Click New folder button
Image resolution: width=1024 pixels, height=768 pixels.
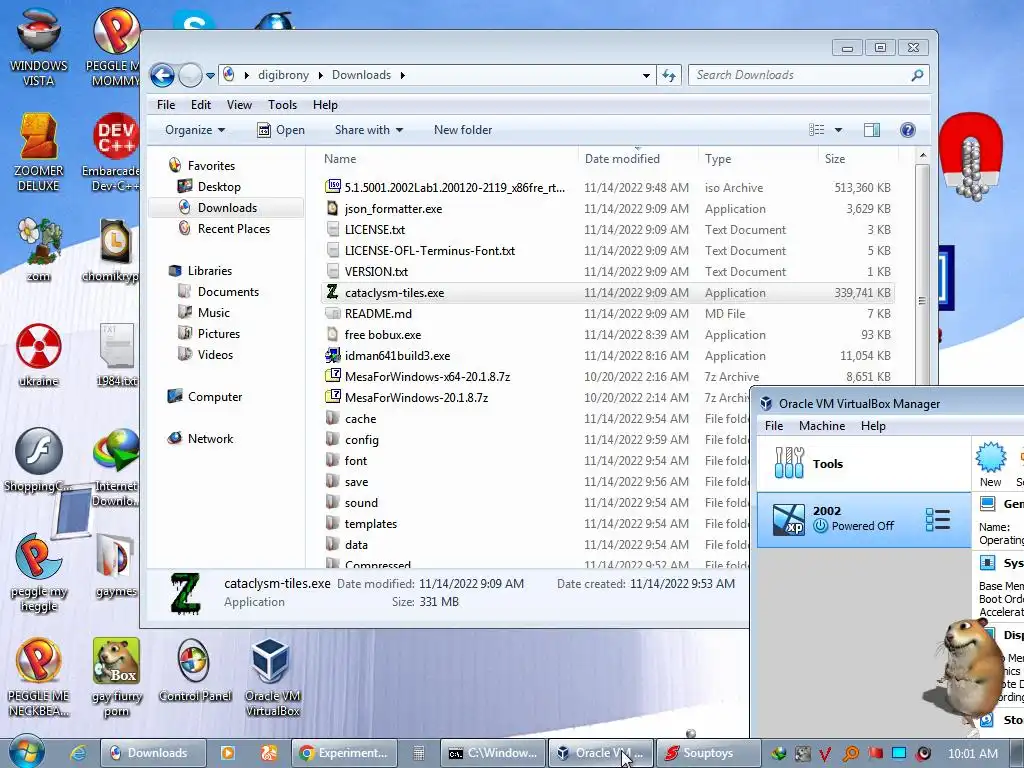[x=463, y=130]
